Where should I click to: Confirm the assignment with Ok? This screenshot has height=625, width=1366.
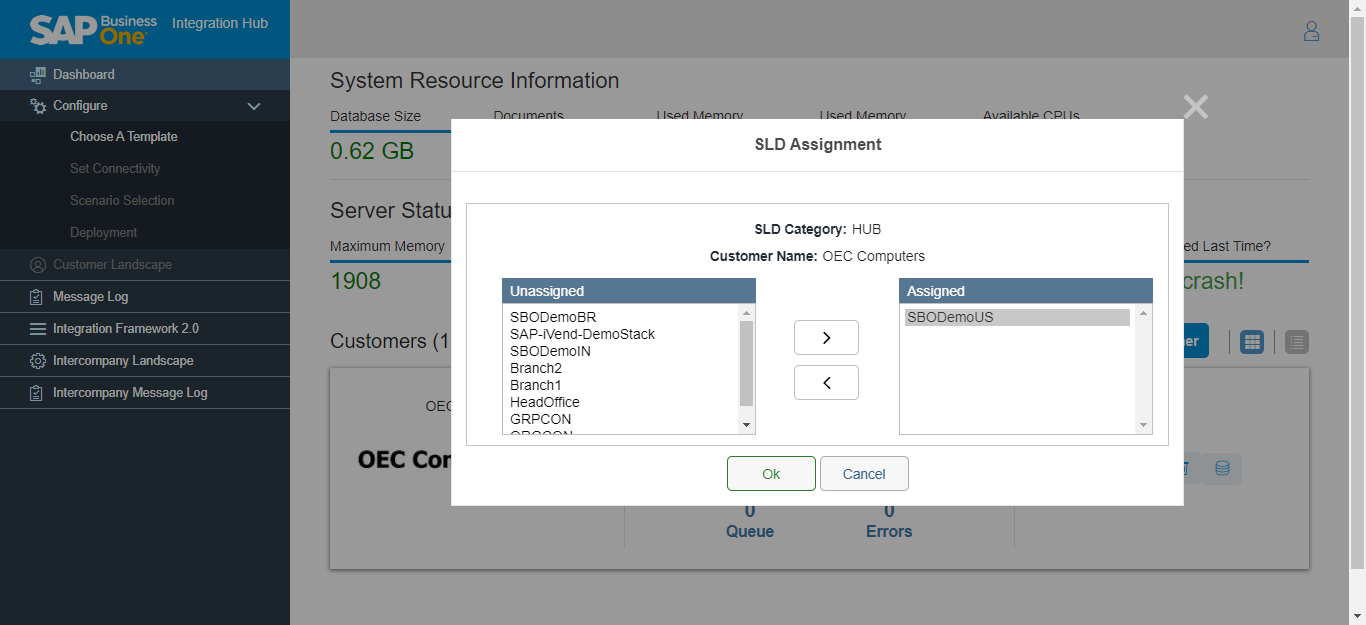pos(771,474)
